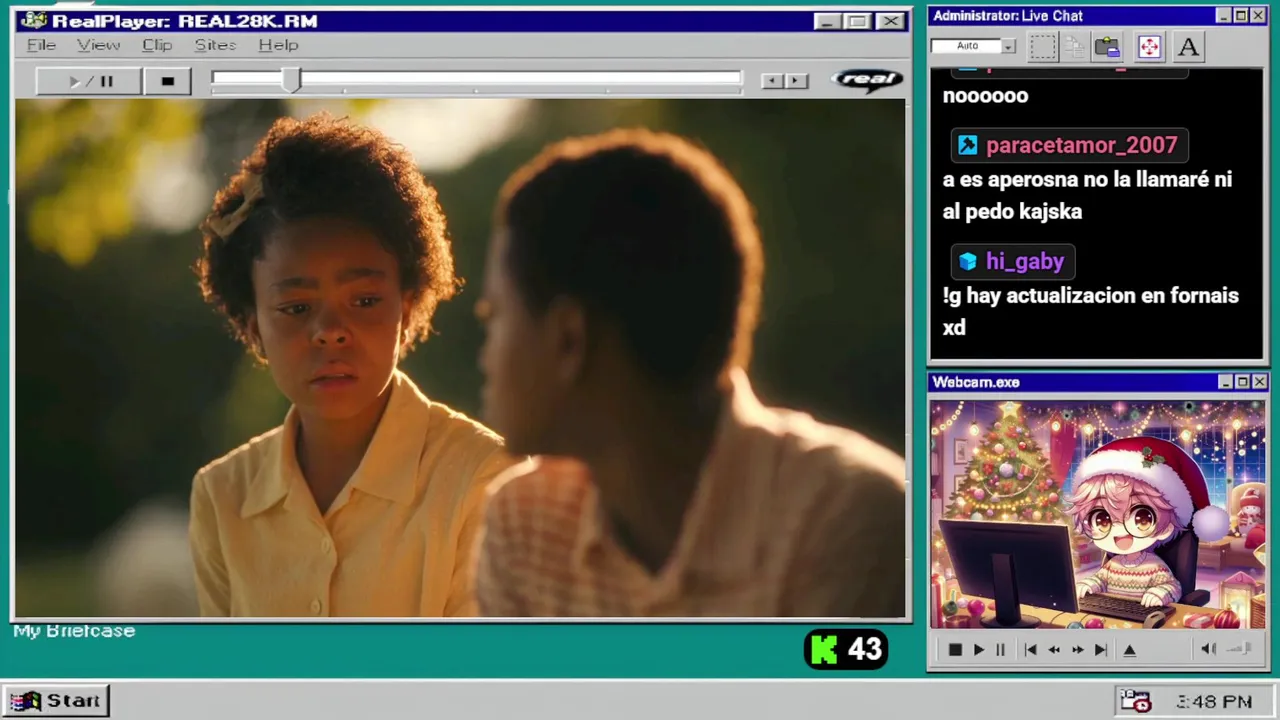
Task: Click the My Briefcase desktop label
Action: pos(74,631)
